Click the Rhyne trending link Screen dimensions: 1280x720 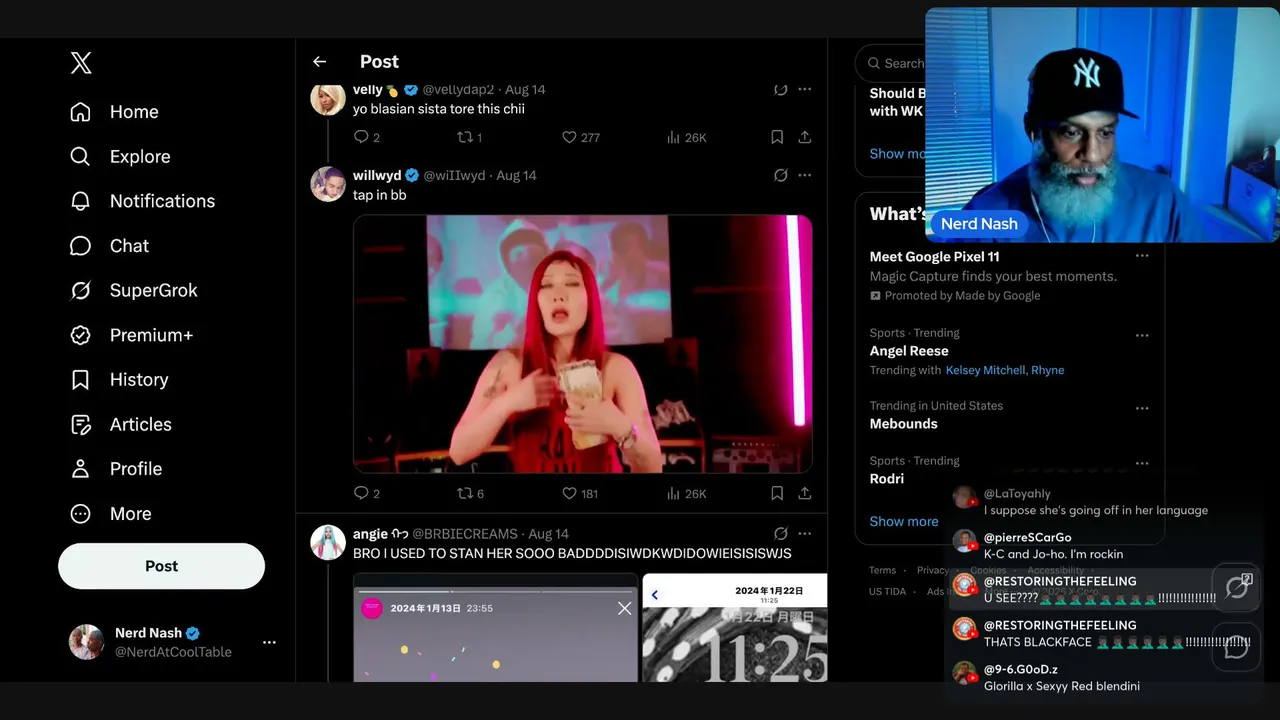(x=1048, y=370)
